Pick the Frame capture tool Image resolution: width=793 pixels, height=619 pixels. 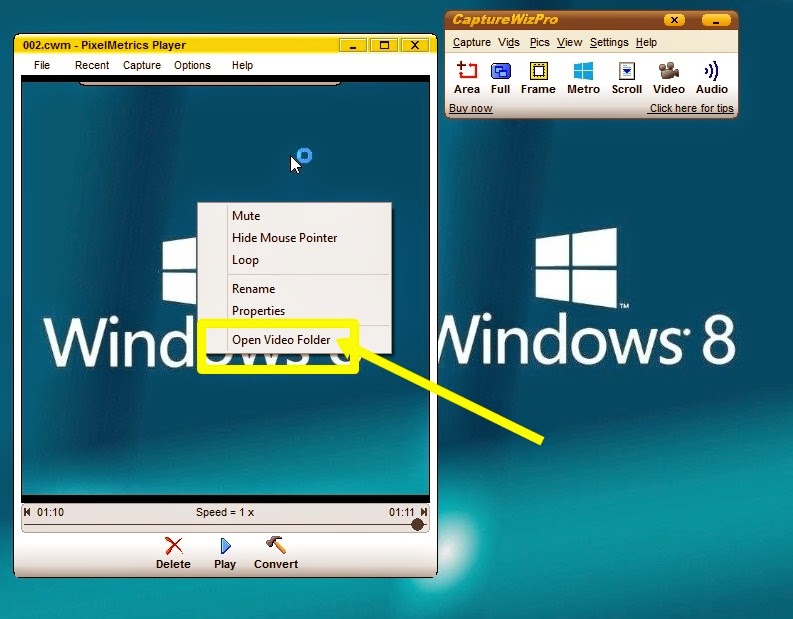pyautogui.click(x=538, y=78)
